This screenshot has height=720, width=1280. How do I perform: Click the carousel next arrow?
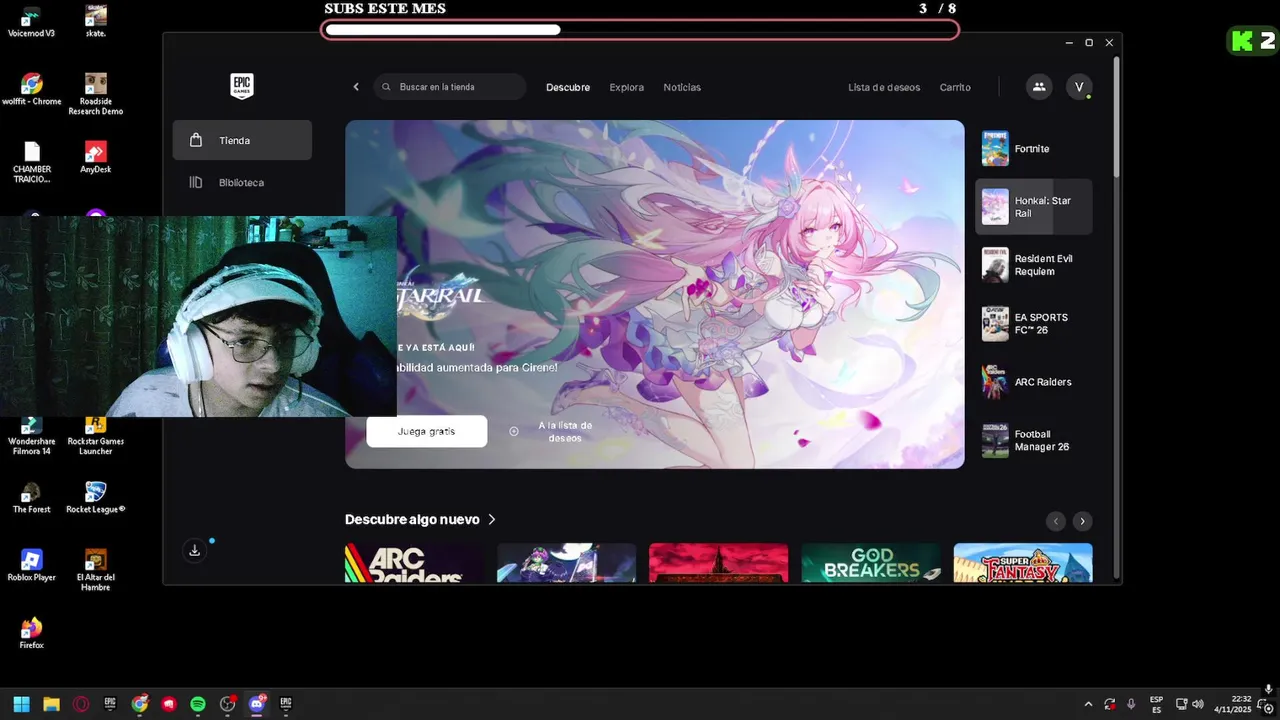pyautogui.click(x=1082, y=521)
